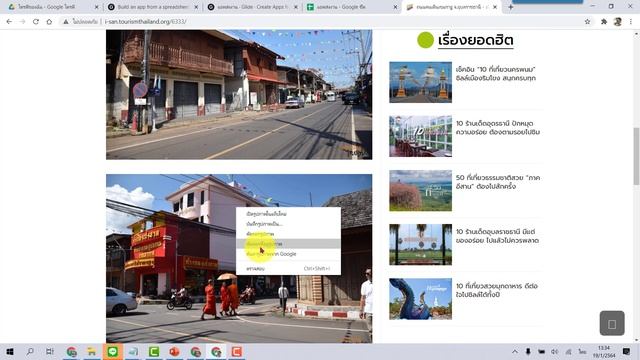This screenshot has height=360, width=640.
Task: Close the 'Build an app from a spreadsheet' tab
Action: [x=196, y=7]
